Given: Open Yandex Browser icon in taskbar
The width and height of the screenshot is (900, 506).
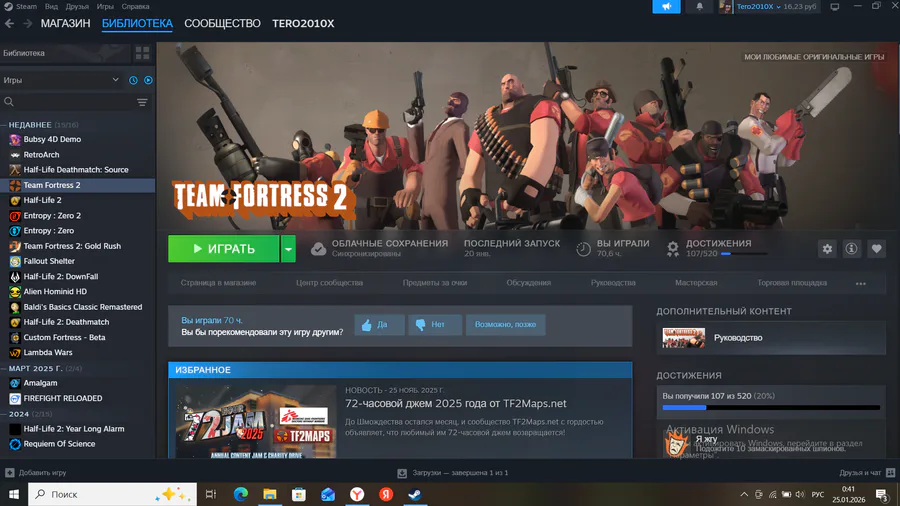Looking at the screenshot, I should [x=357, y=494].
